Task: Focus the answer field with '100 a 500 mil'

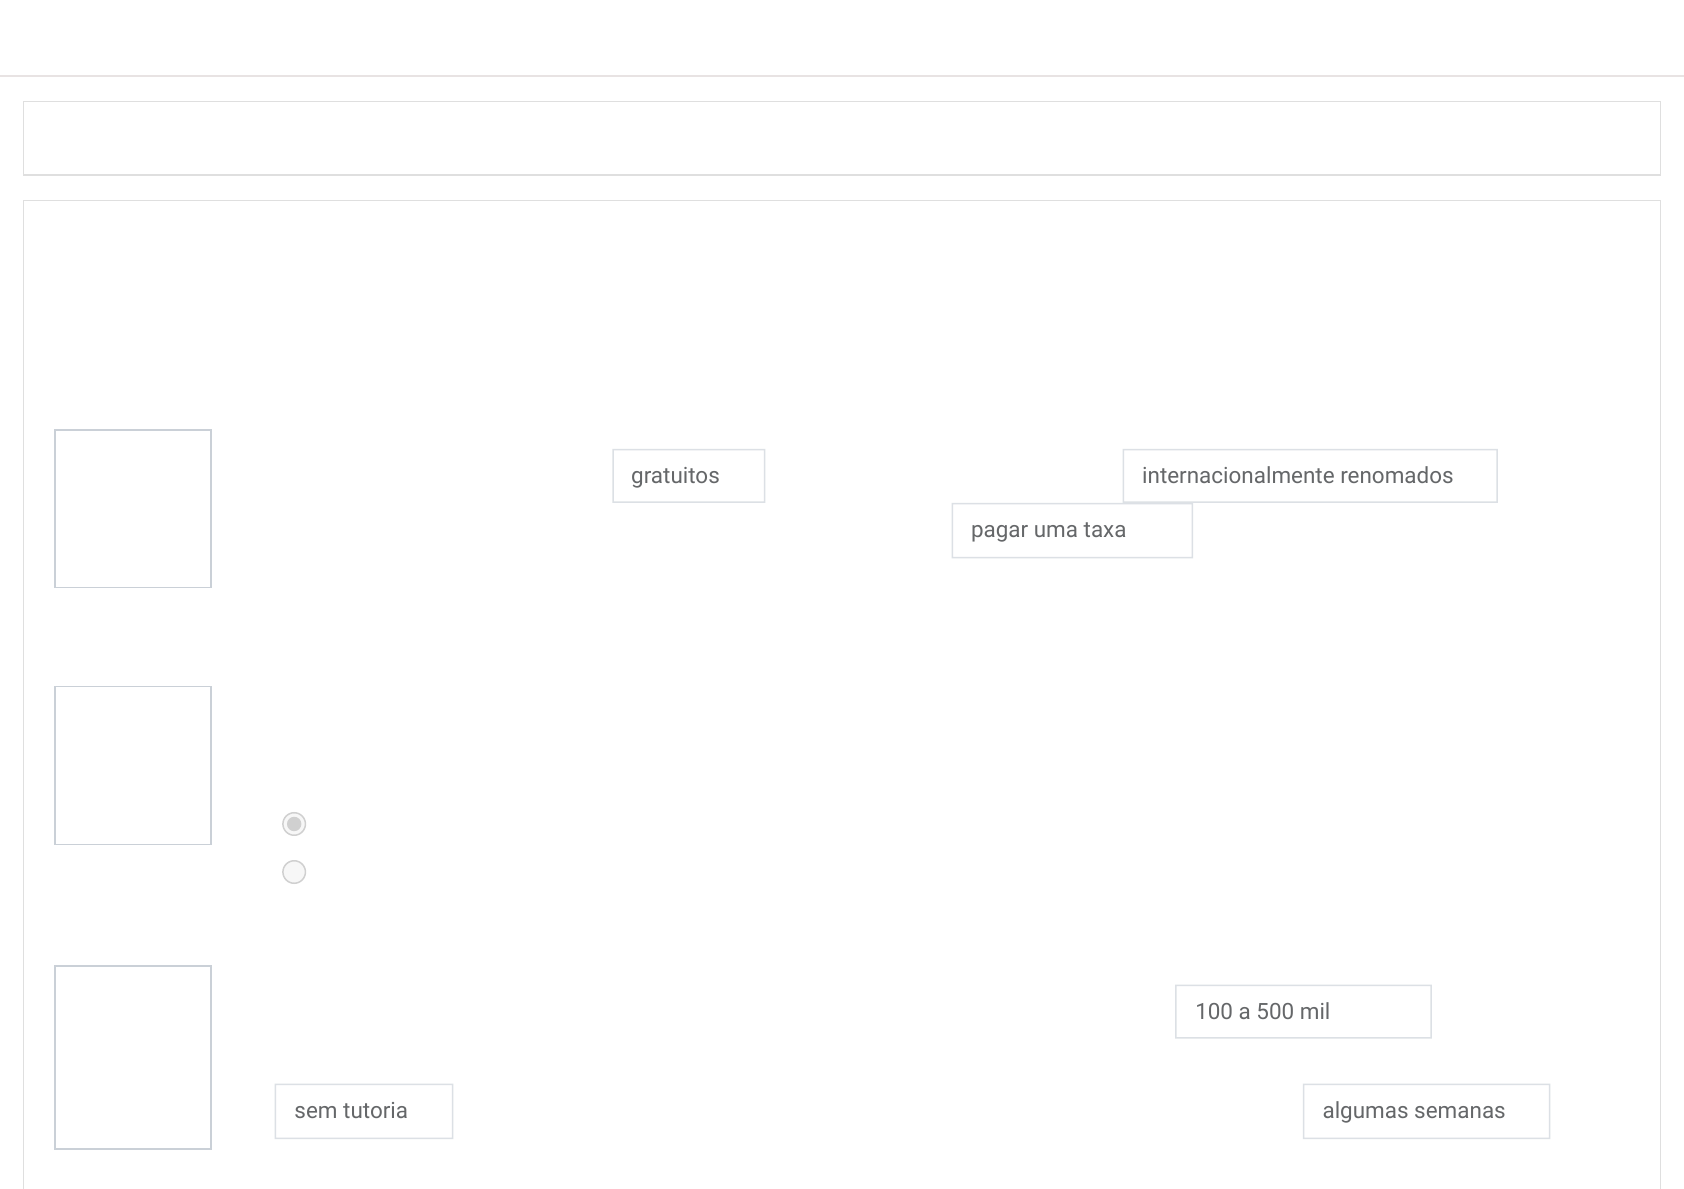Action: (x=1302, y=1012)
